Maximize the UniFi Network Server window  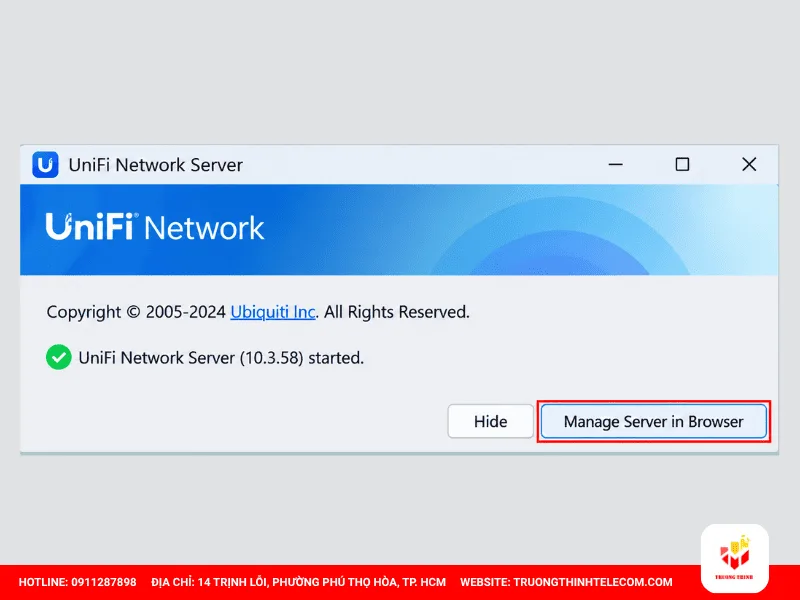[x=682, y=164]
